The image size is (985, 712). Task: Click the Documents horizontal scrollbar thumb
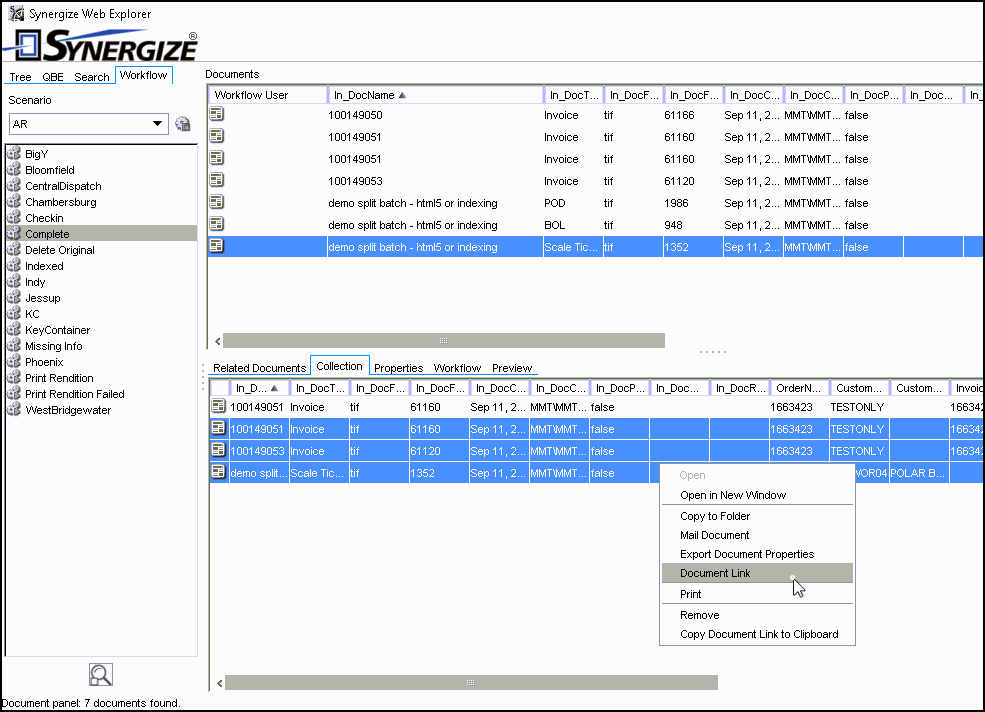tap(444, 341)
